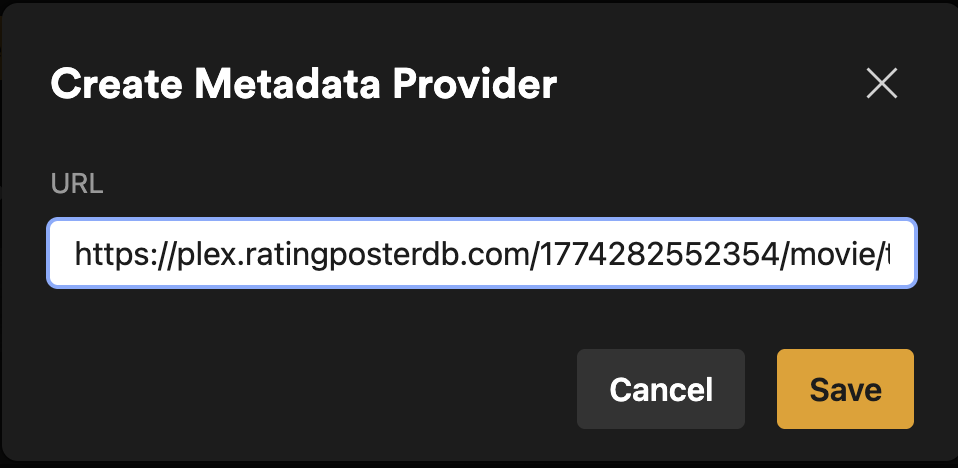The height and width of the screenshot is (468, 958).
Task: Save the new metadata provider
Action: coord(845,389)
